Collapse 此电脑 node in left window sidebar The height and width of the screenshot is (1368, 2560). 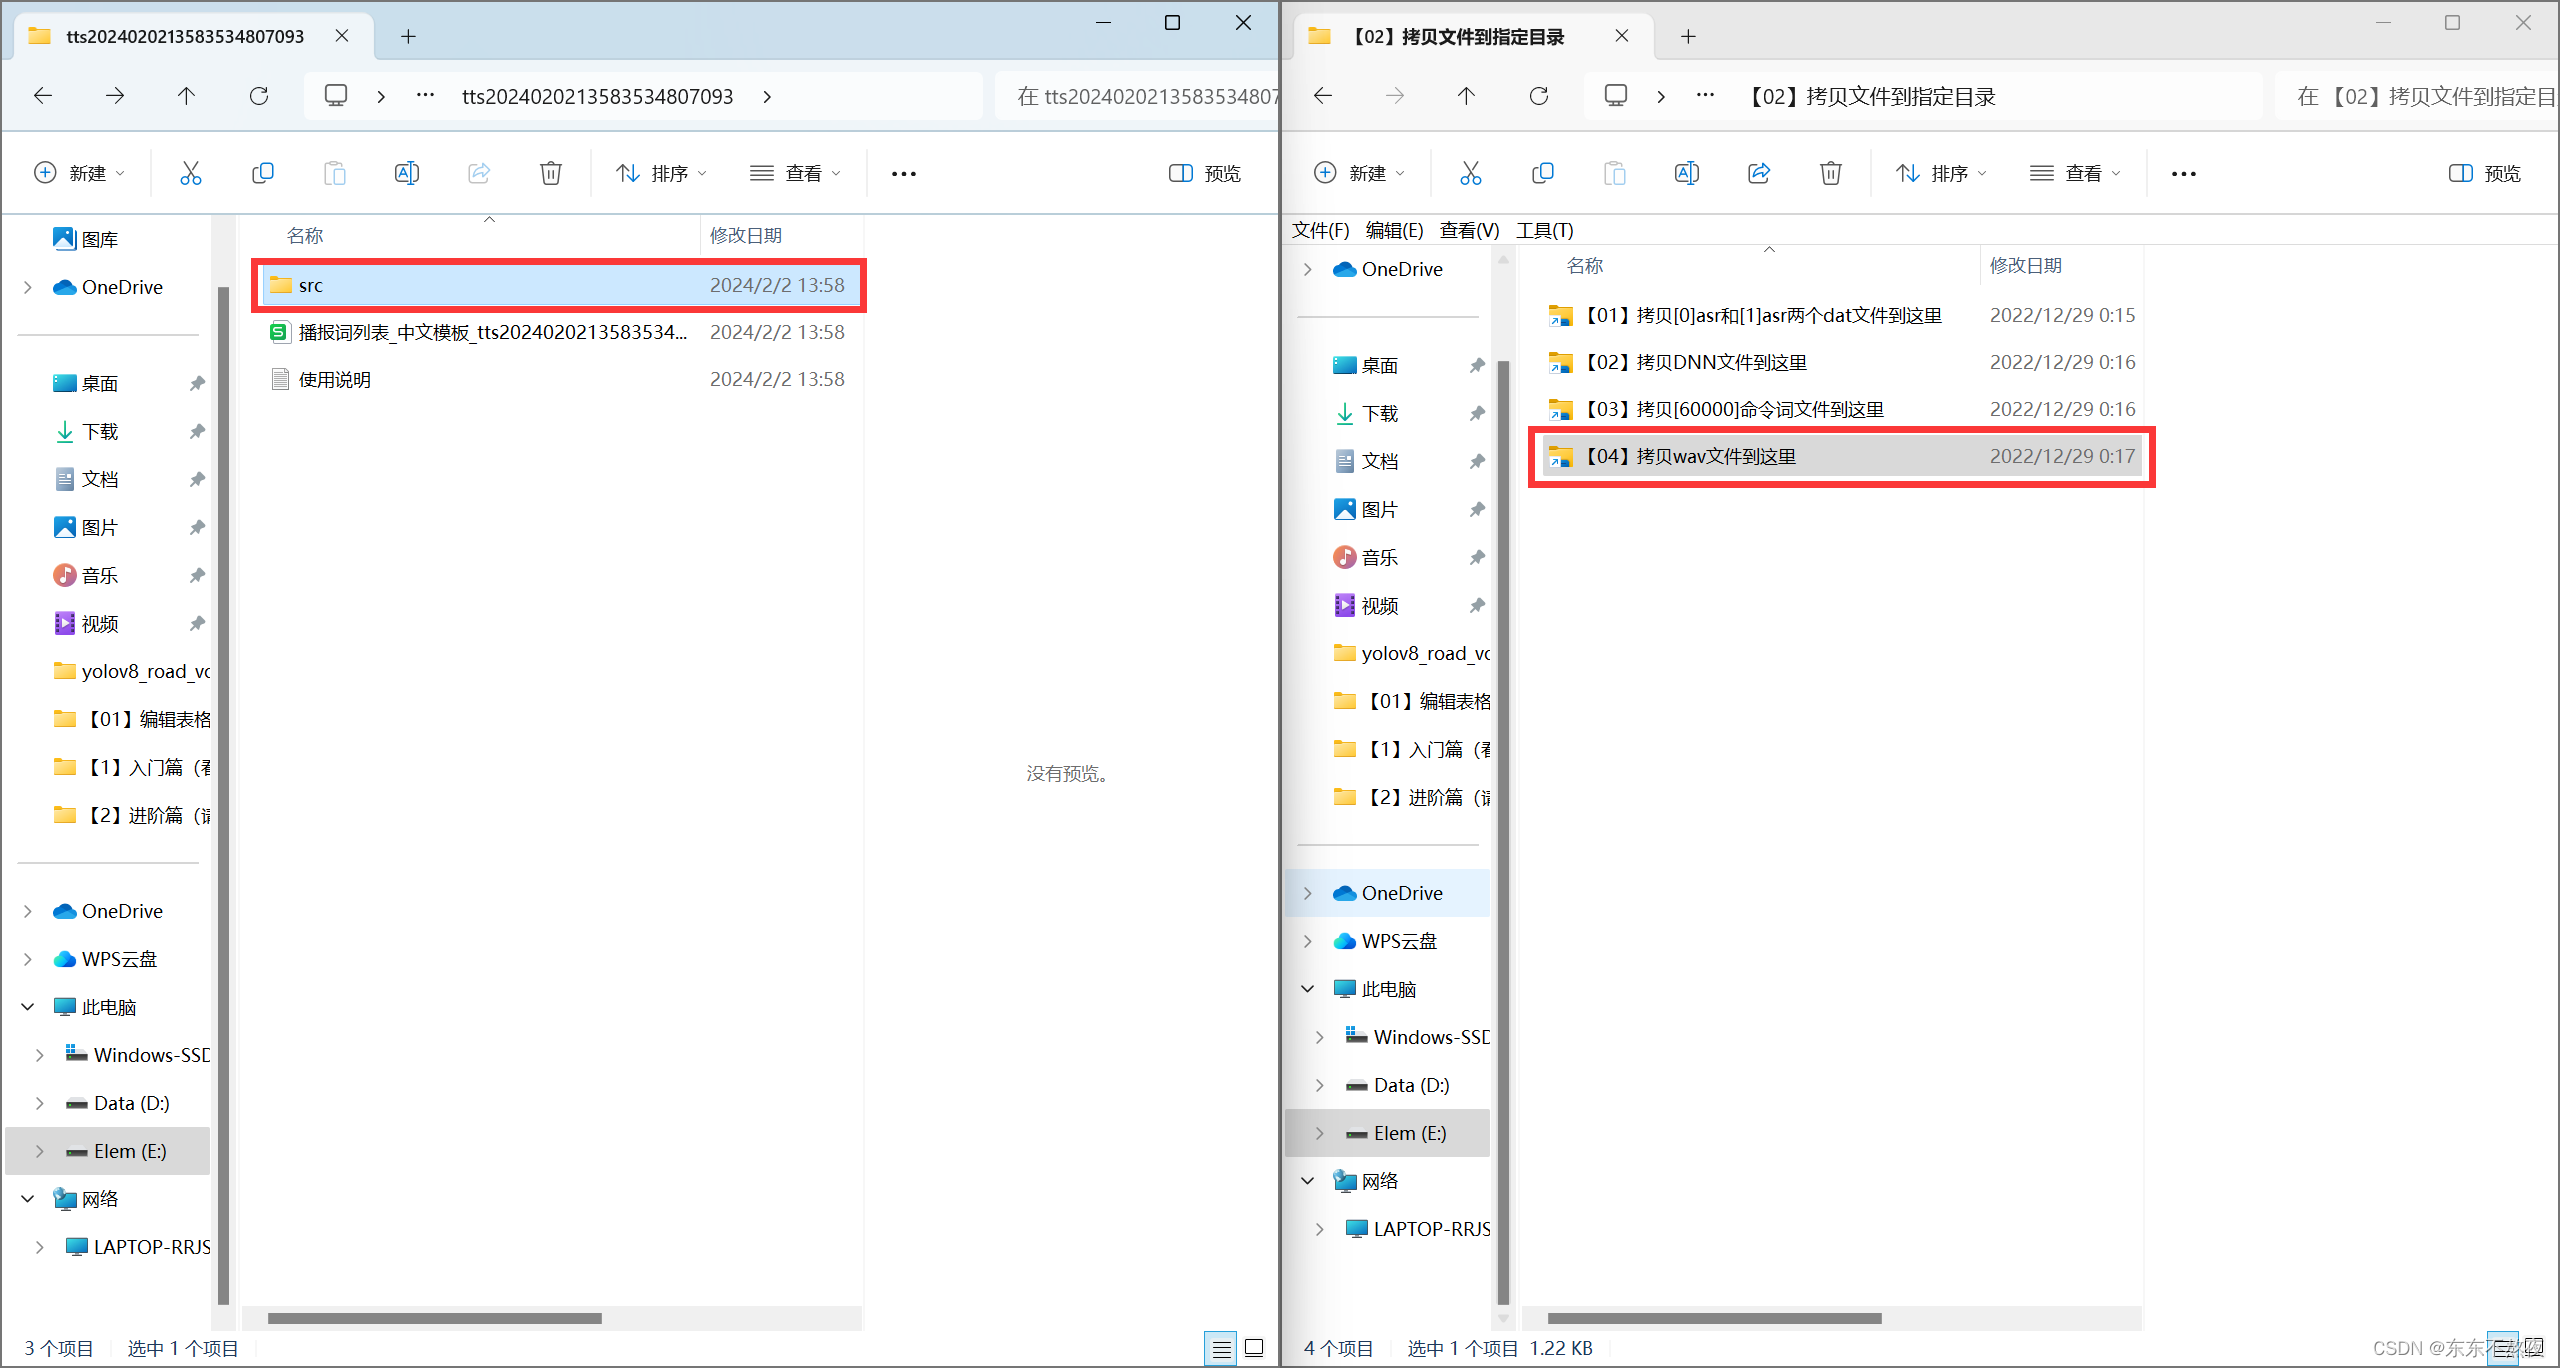point(28,1007)
